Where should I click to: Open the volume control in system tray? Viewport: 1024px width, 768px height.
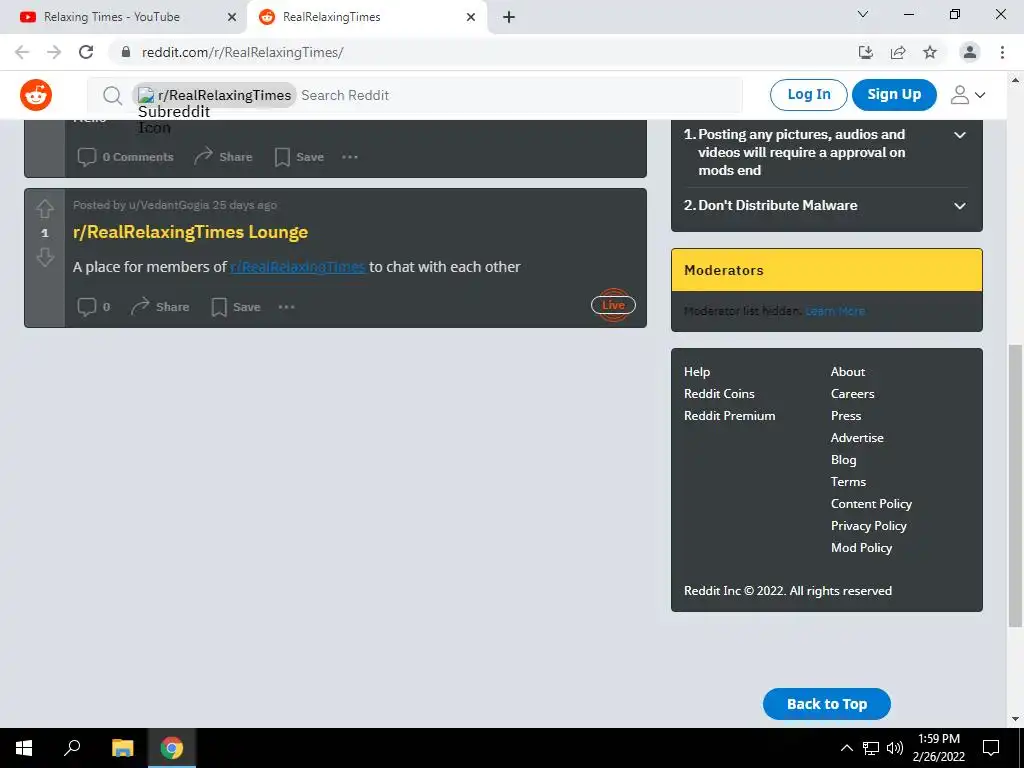[x=895, y=748]
